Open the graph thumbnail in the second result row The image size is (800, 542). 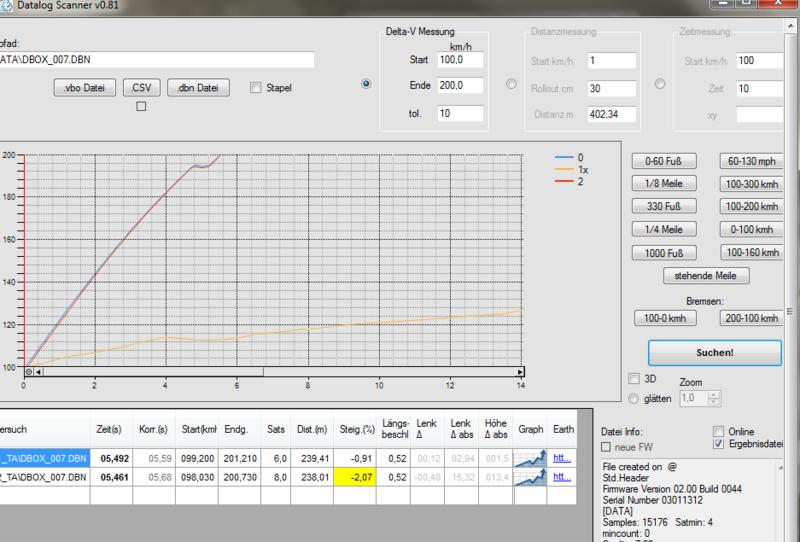pos(531,476)
